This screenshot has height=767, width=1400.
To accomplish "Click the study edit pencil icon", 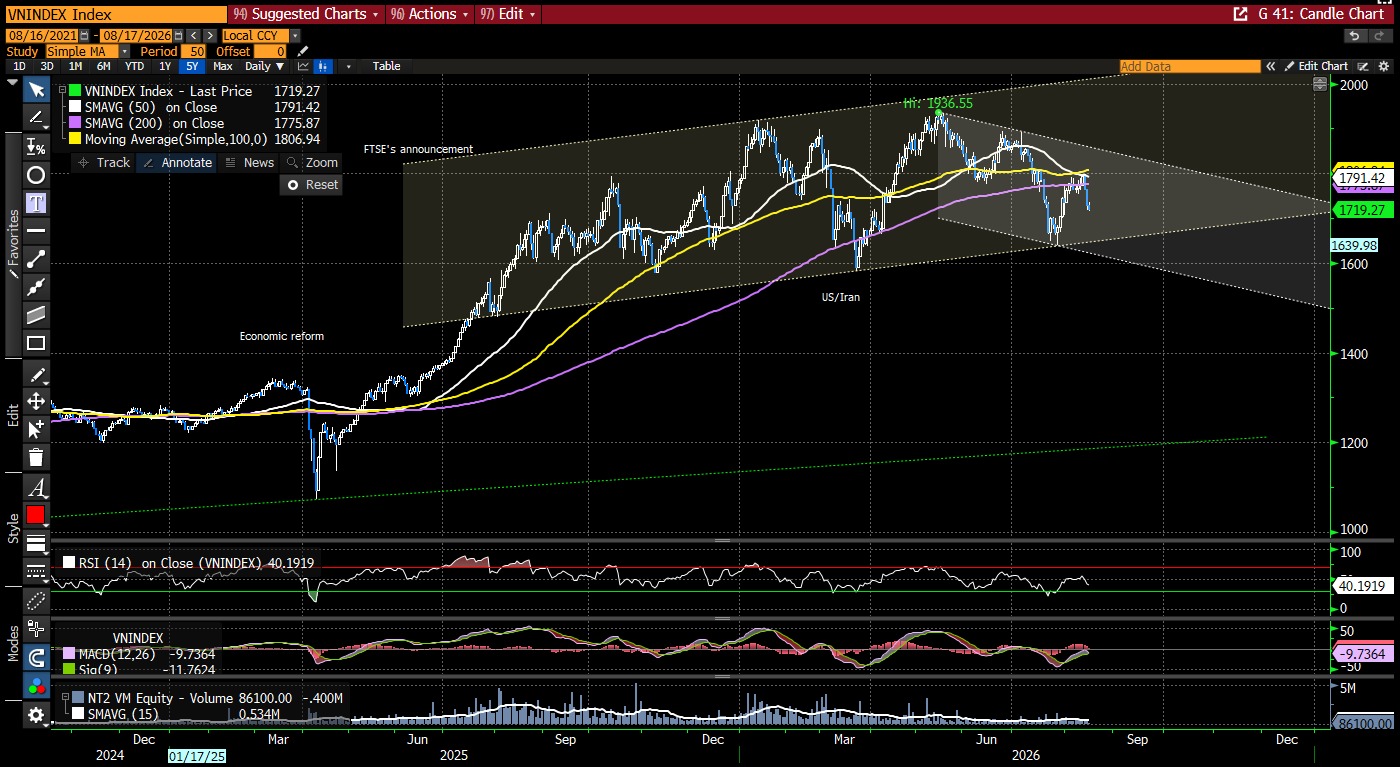I will (x=304, y=51).
